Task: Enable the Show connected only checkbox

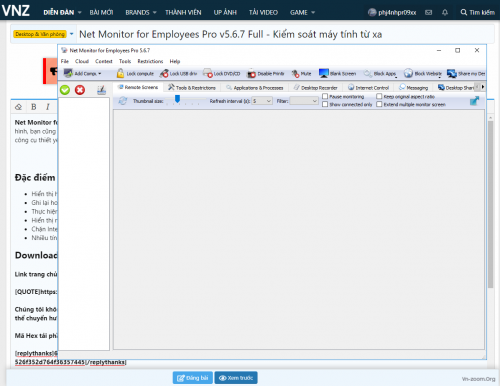Action: 325,104
